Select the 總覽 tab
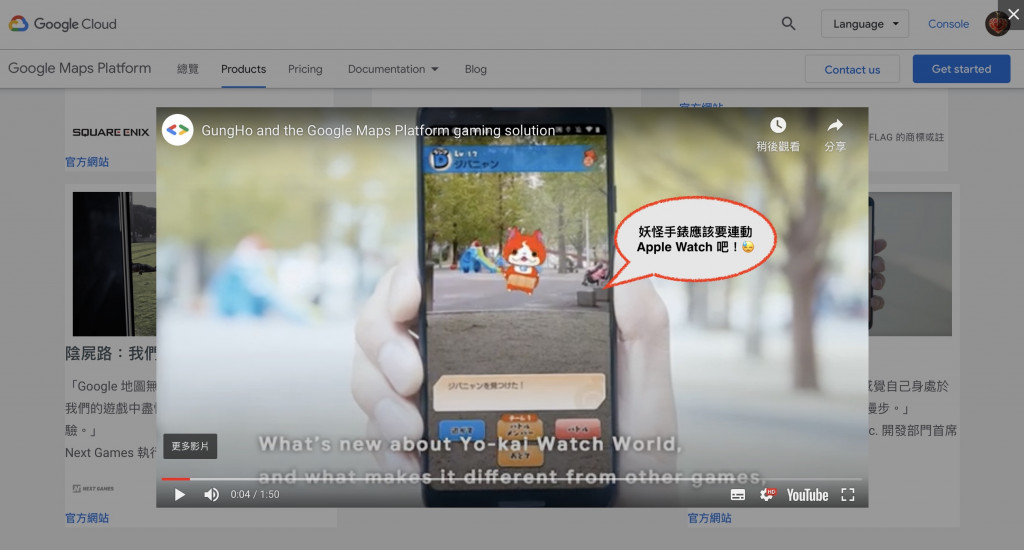The height and width of the screenshot is (550, 1024). [187, 69]
